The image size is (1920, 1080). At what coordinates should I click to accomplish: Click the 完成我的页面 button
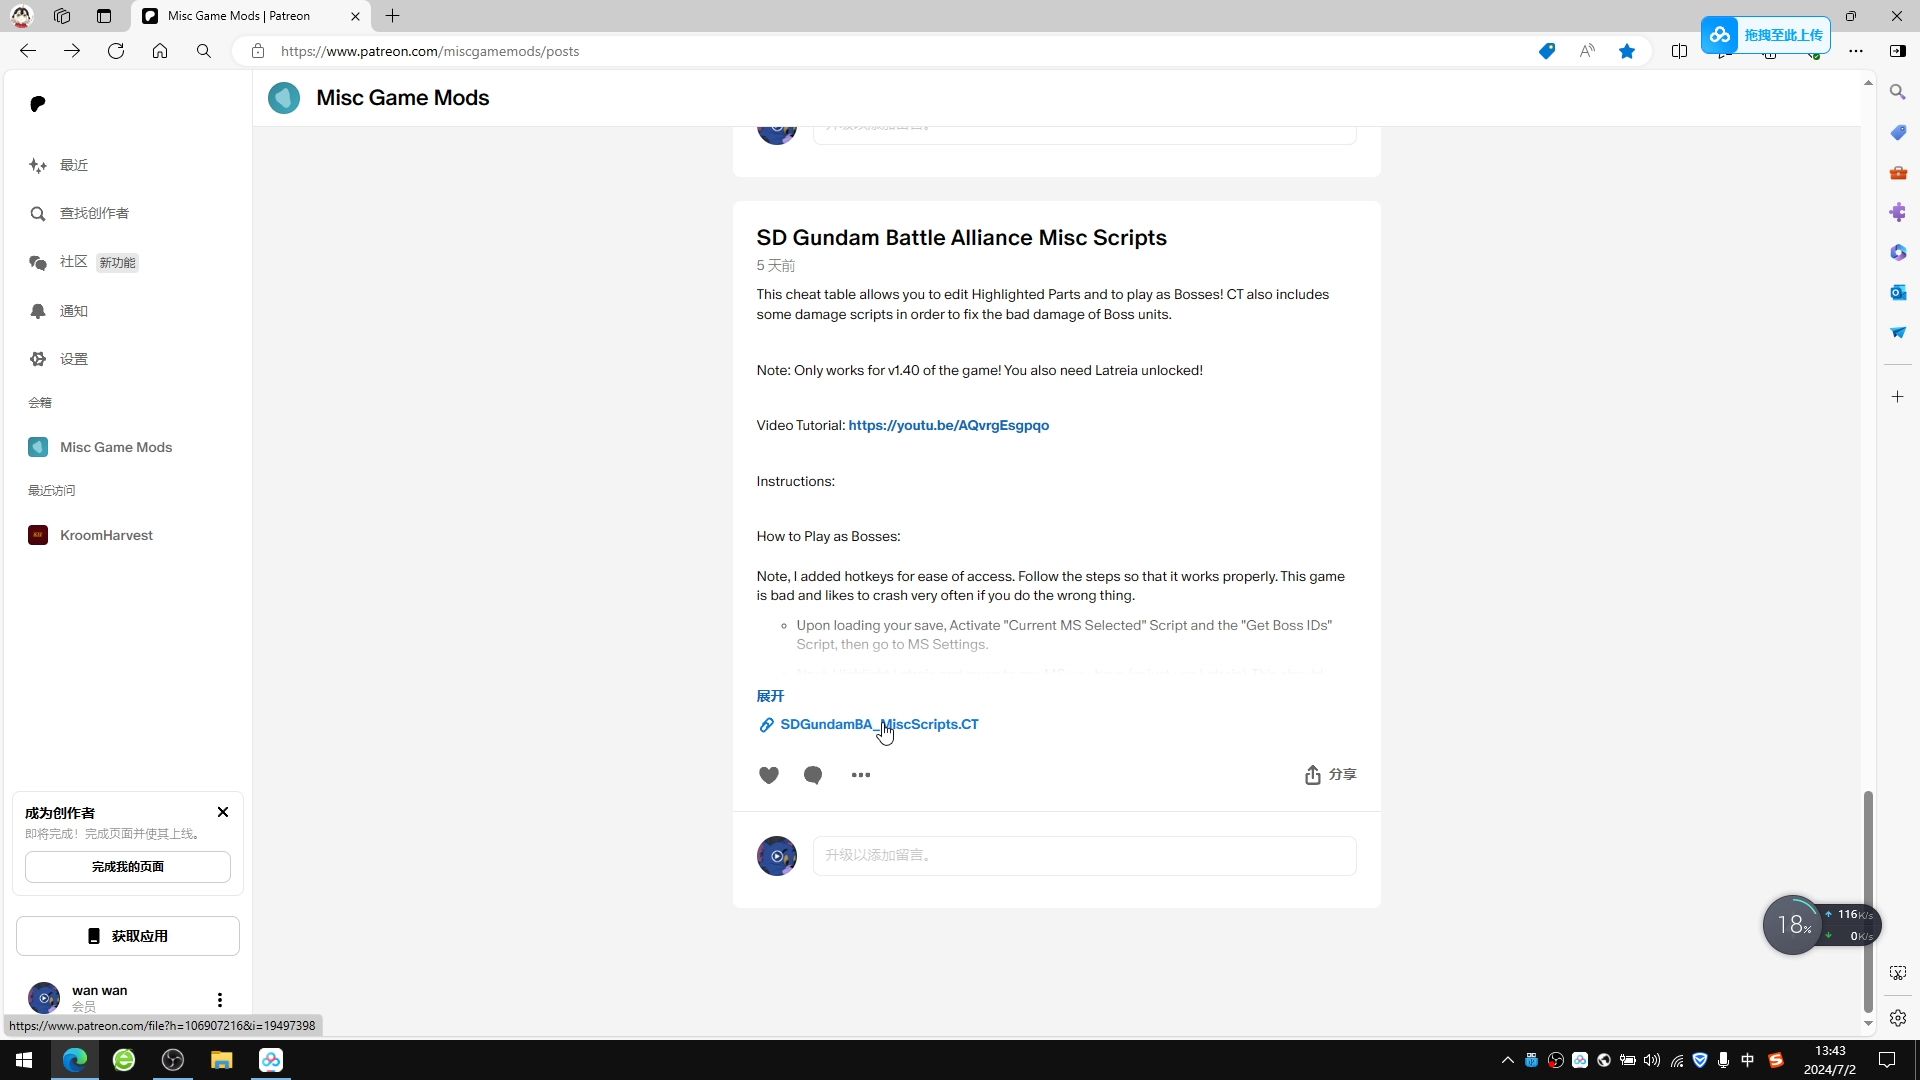pyautogui.click(x=128, y=867)
